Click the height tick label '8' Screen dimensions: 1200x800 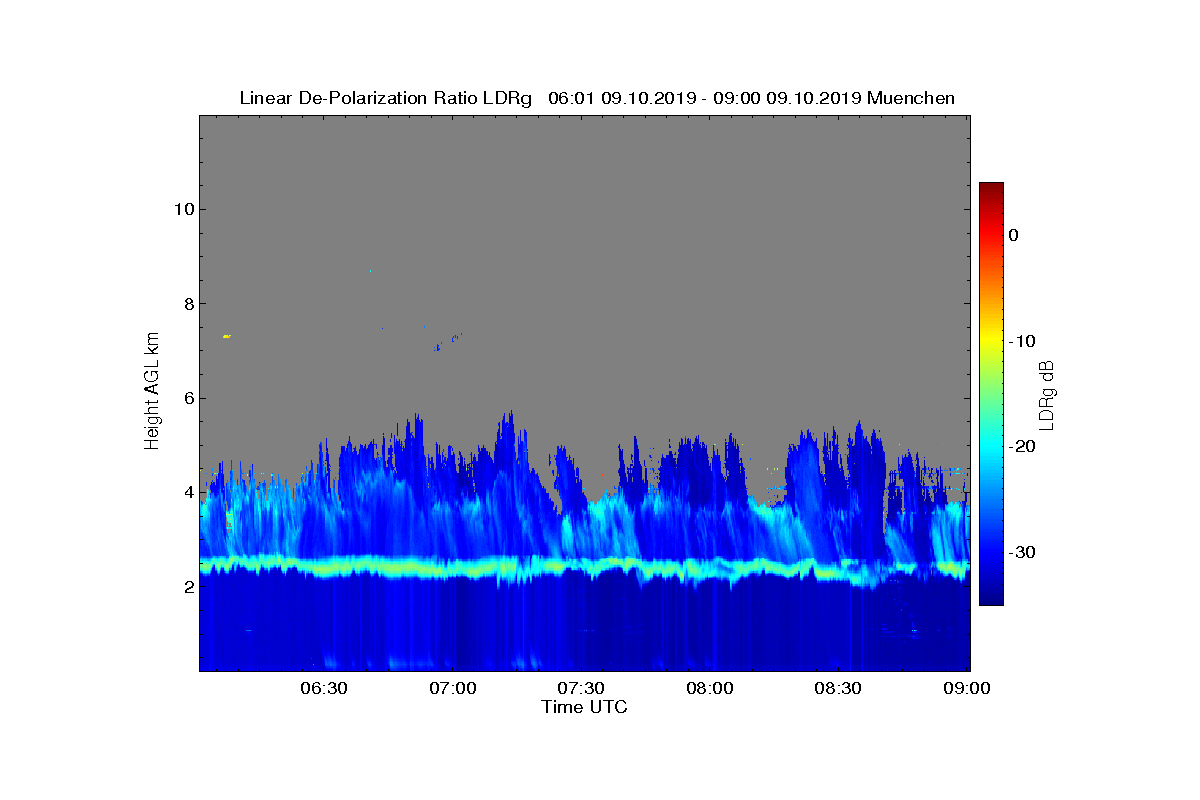pos(188,304)
